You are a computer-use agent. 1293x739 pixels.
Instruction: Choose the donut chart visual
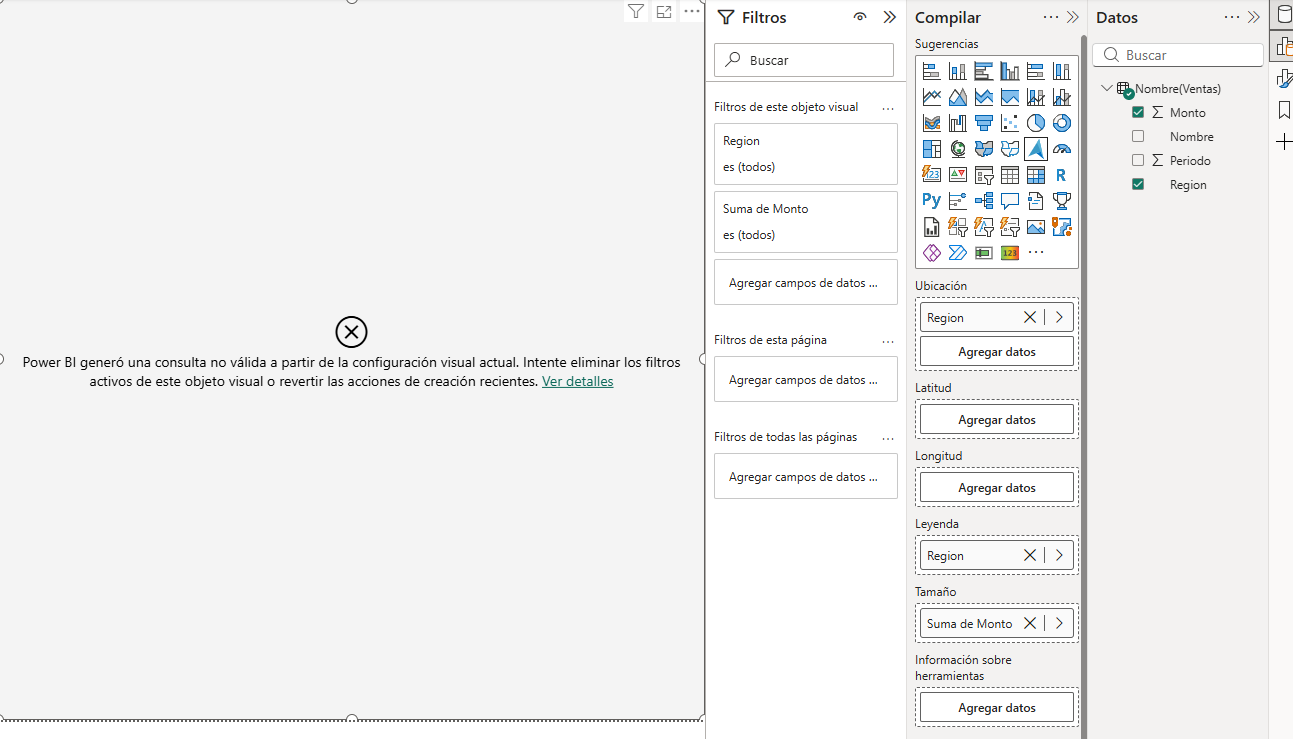click(1062, 123)
